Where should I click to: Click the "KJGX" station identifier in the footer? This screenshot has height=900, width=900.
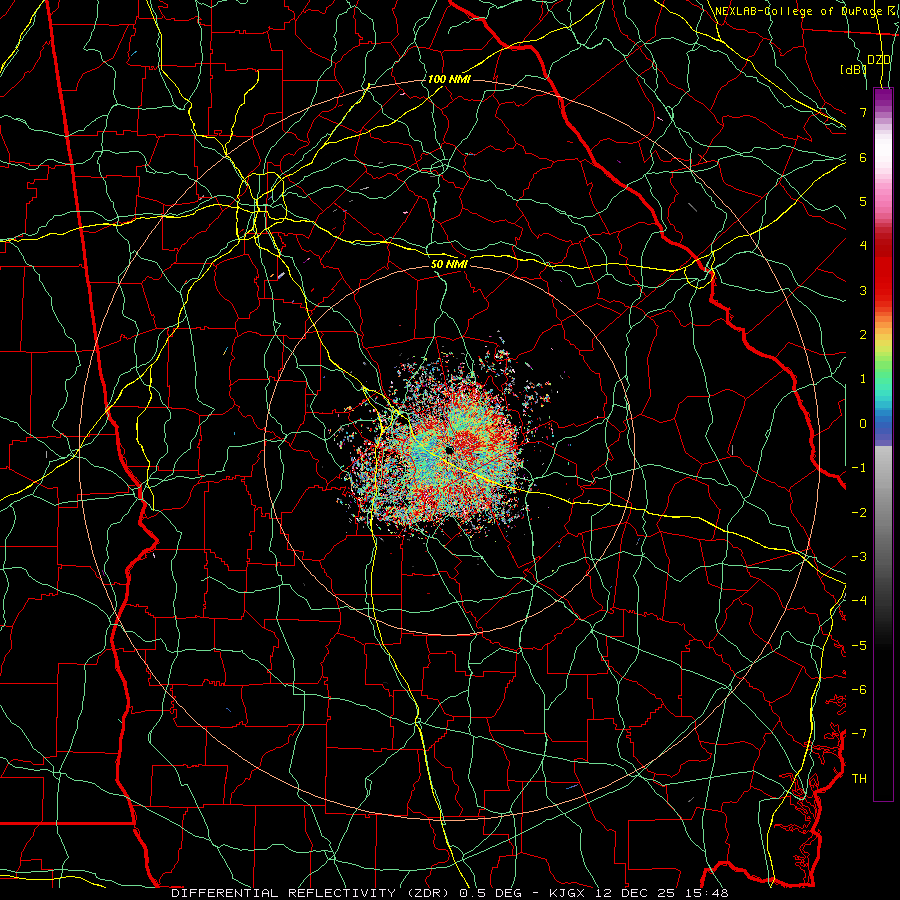point(568,893)
